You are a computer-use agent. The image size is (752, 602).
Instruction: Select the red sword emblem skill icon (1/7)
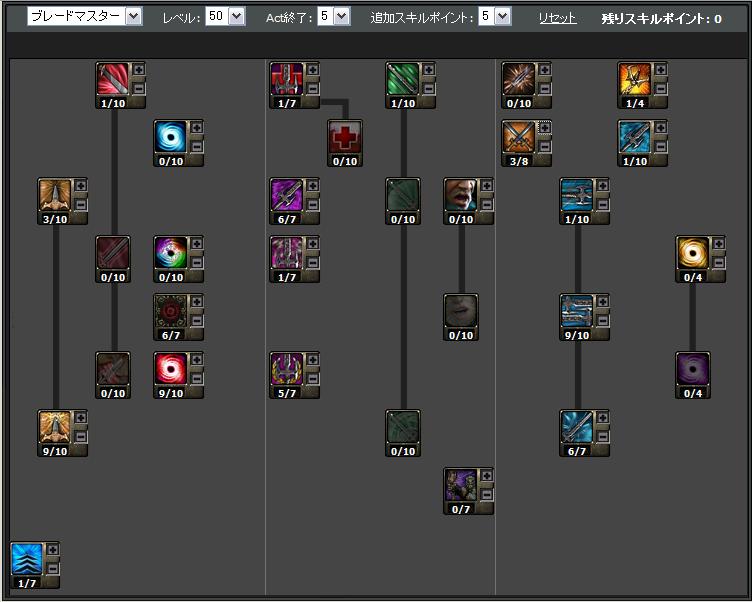[287, 79]
